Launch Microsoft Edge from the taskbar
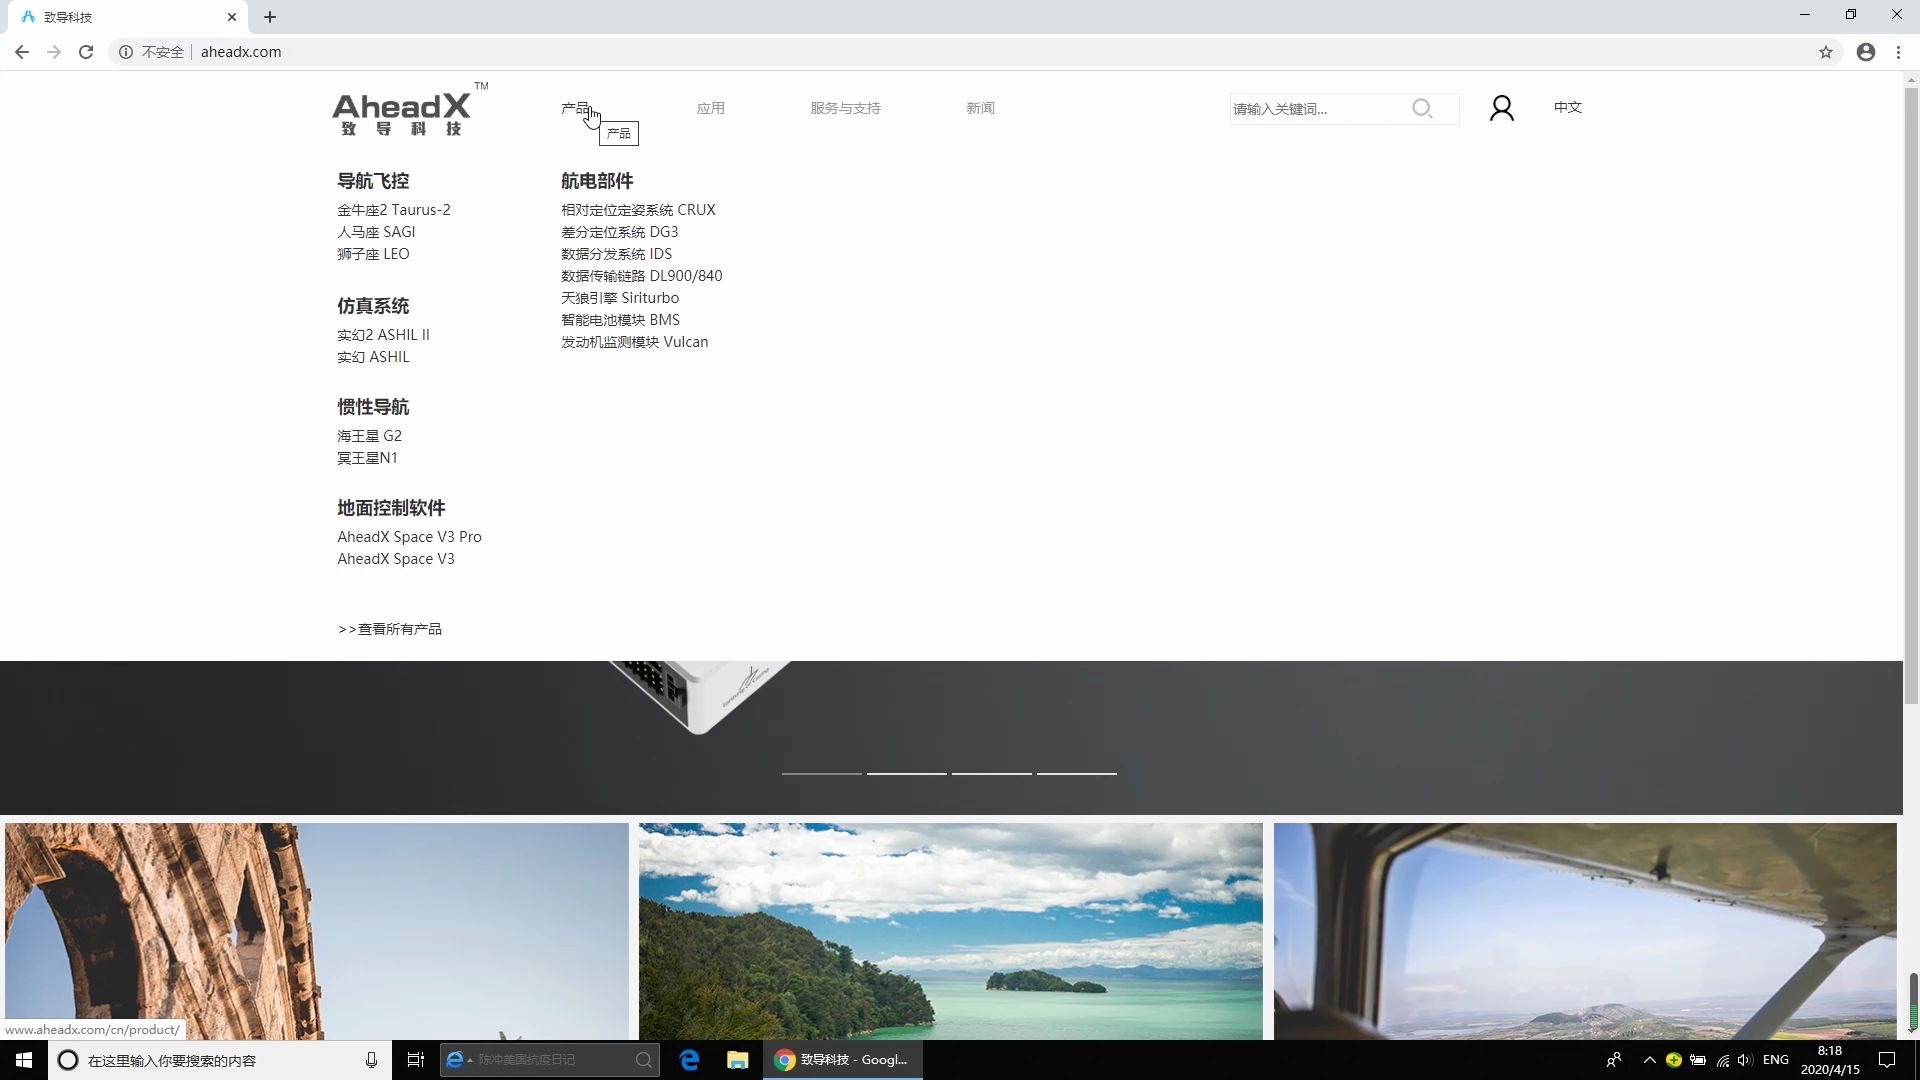The image size is (1920, 1080). tap(690, 1060)
